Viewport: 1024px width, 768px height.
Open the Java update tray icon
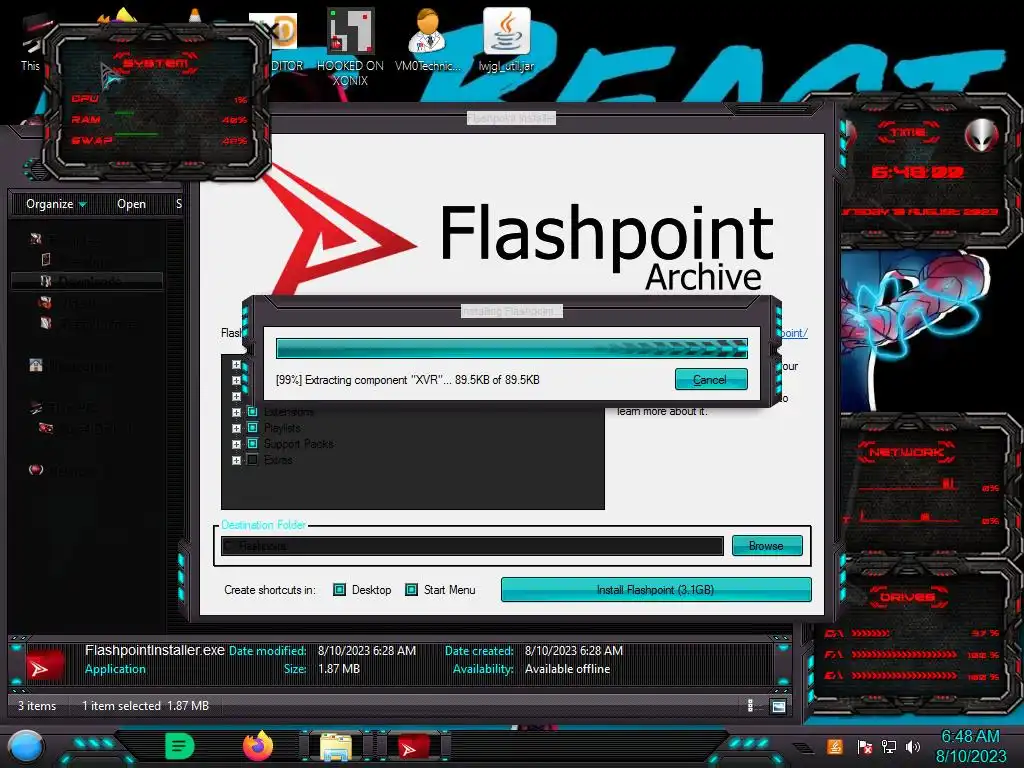835,746
